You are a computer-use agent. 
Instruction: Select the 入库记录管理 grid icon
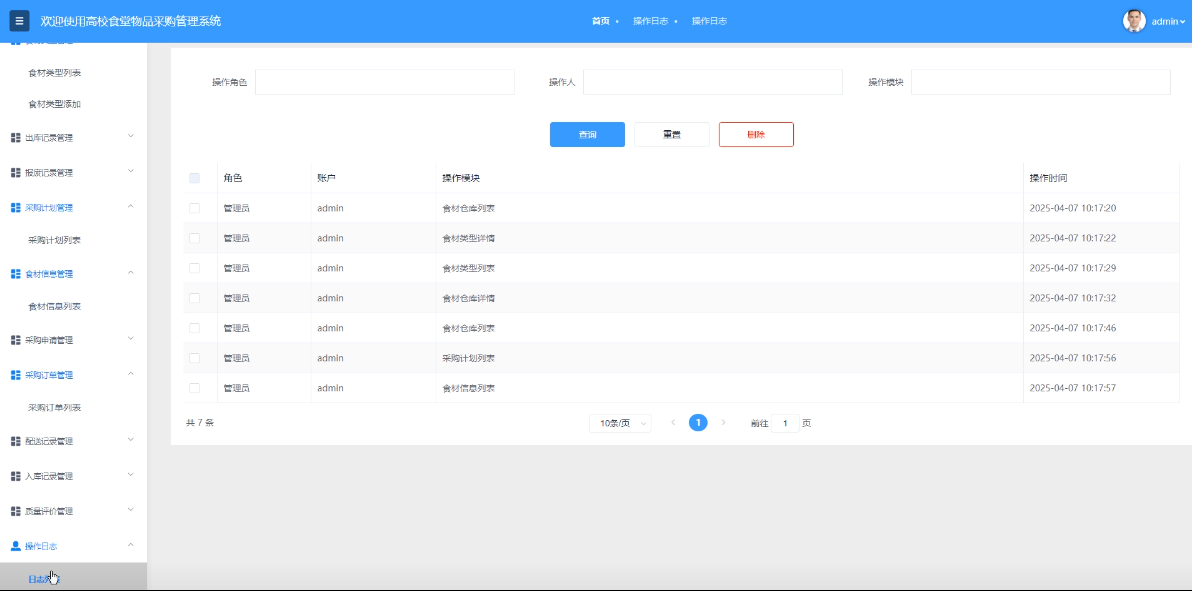click(x=15, y=476)
